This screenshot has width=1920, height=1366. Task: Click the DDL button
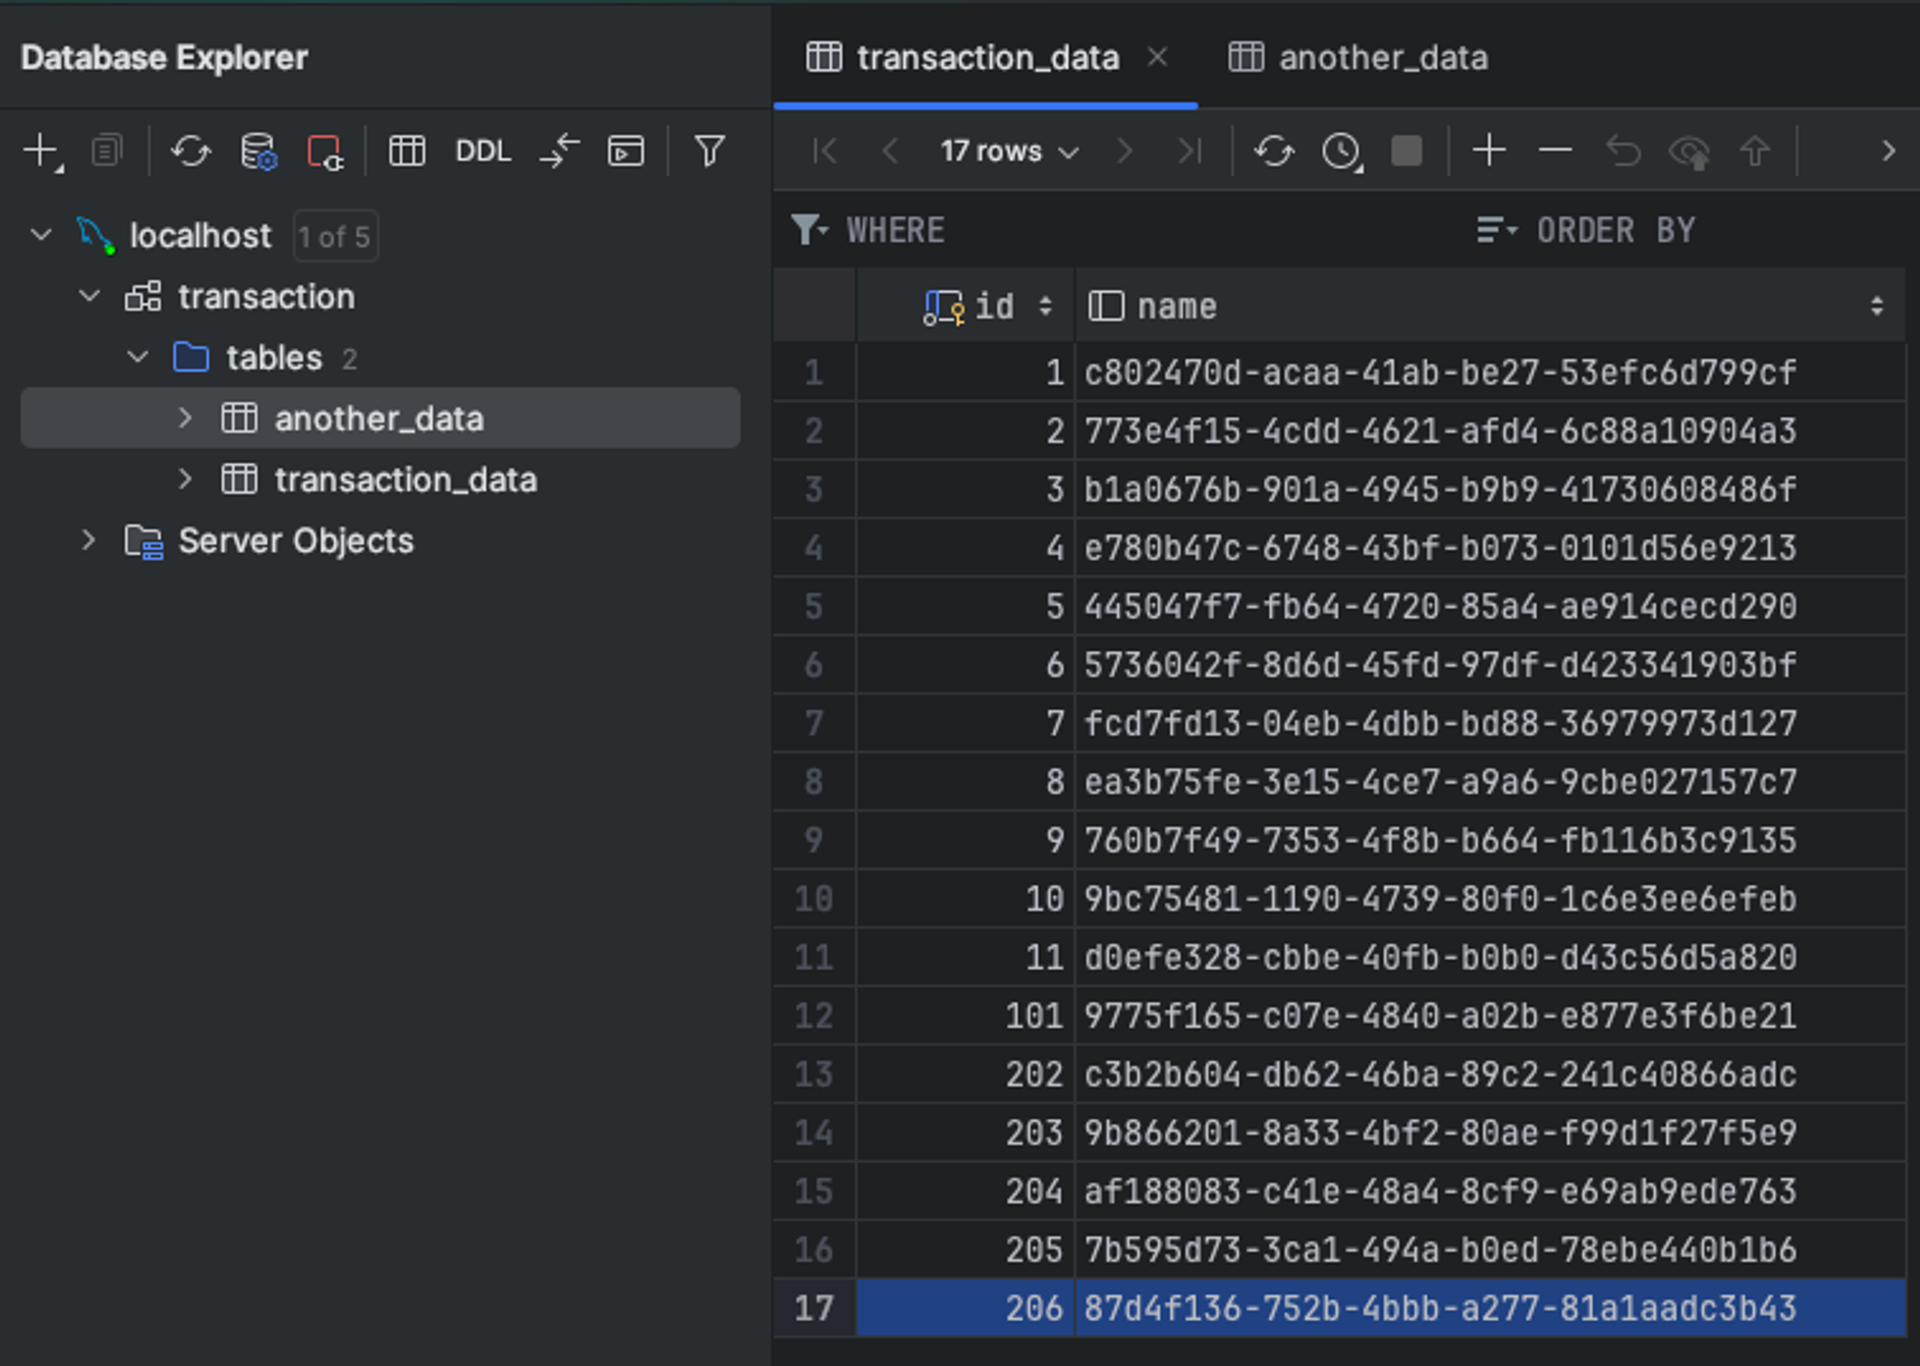(483, 151)
